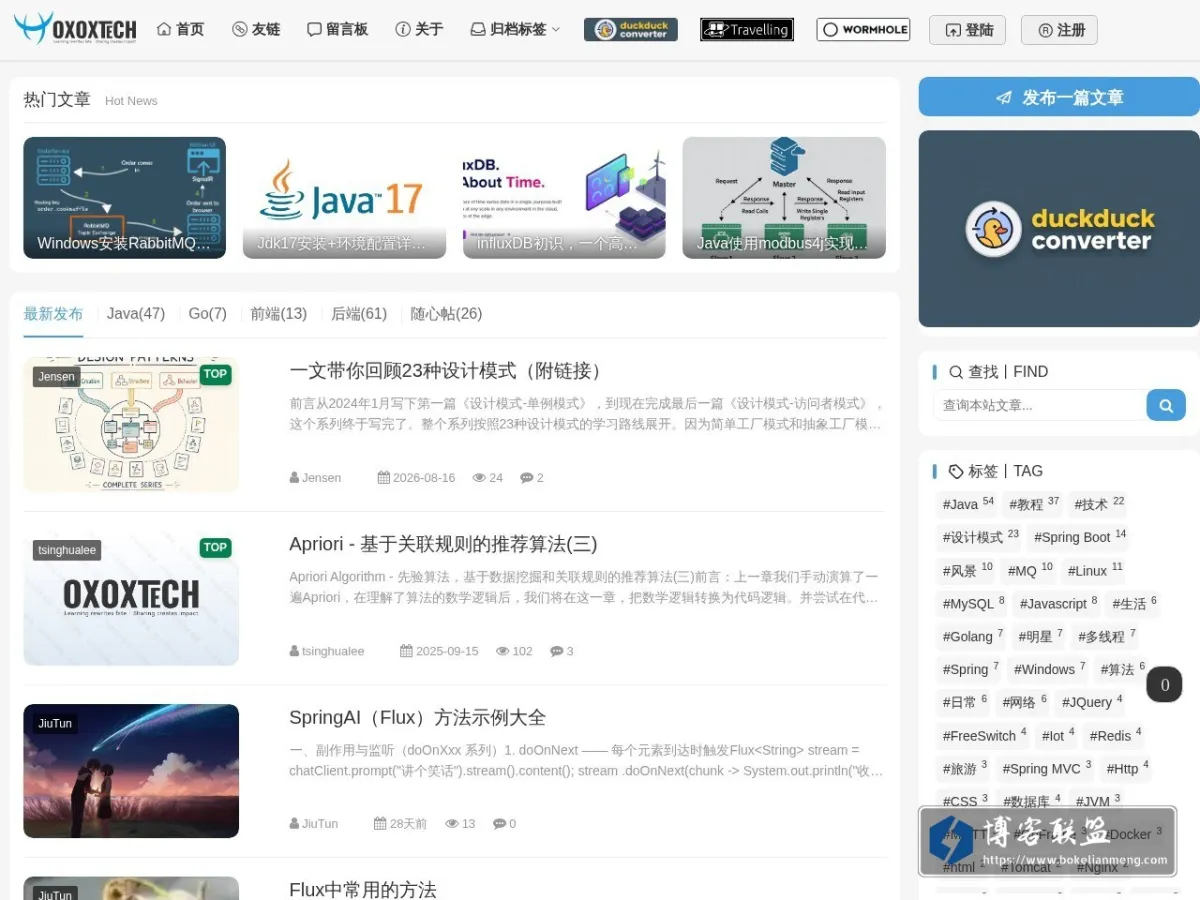The image size is (1200, 900).
Task: Open Flux中常用的方法 article title
Action: pyautogui.click(x=363, y=889)
